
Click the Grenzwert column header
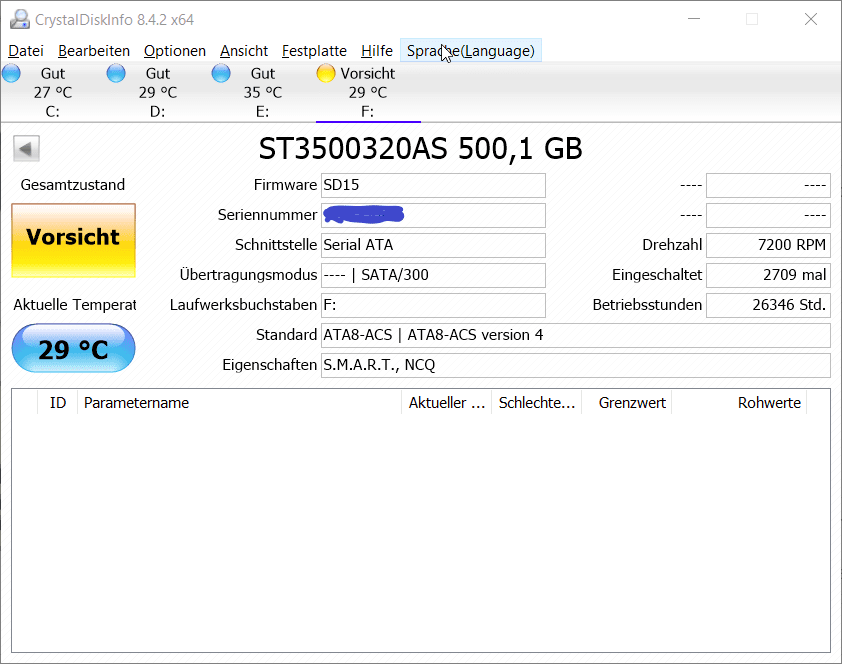(627, 403)
